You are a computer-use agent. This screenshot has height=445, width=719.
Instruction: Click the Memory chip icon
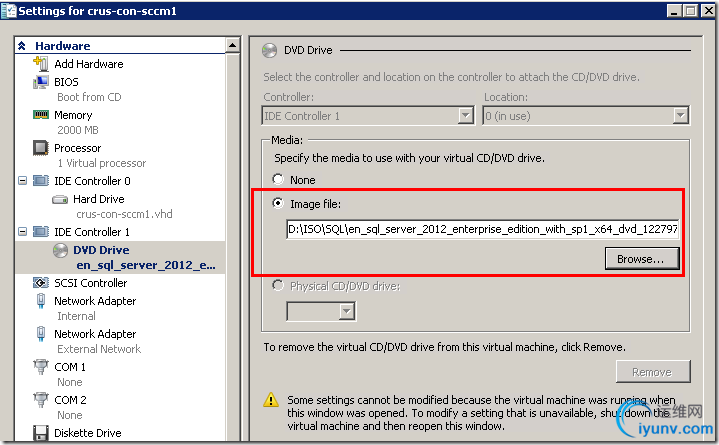[x=41, y=114]
